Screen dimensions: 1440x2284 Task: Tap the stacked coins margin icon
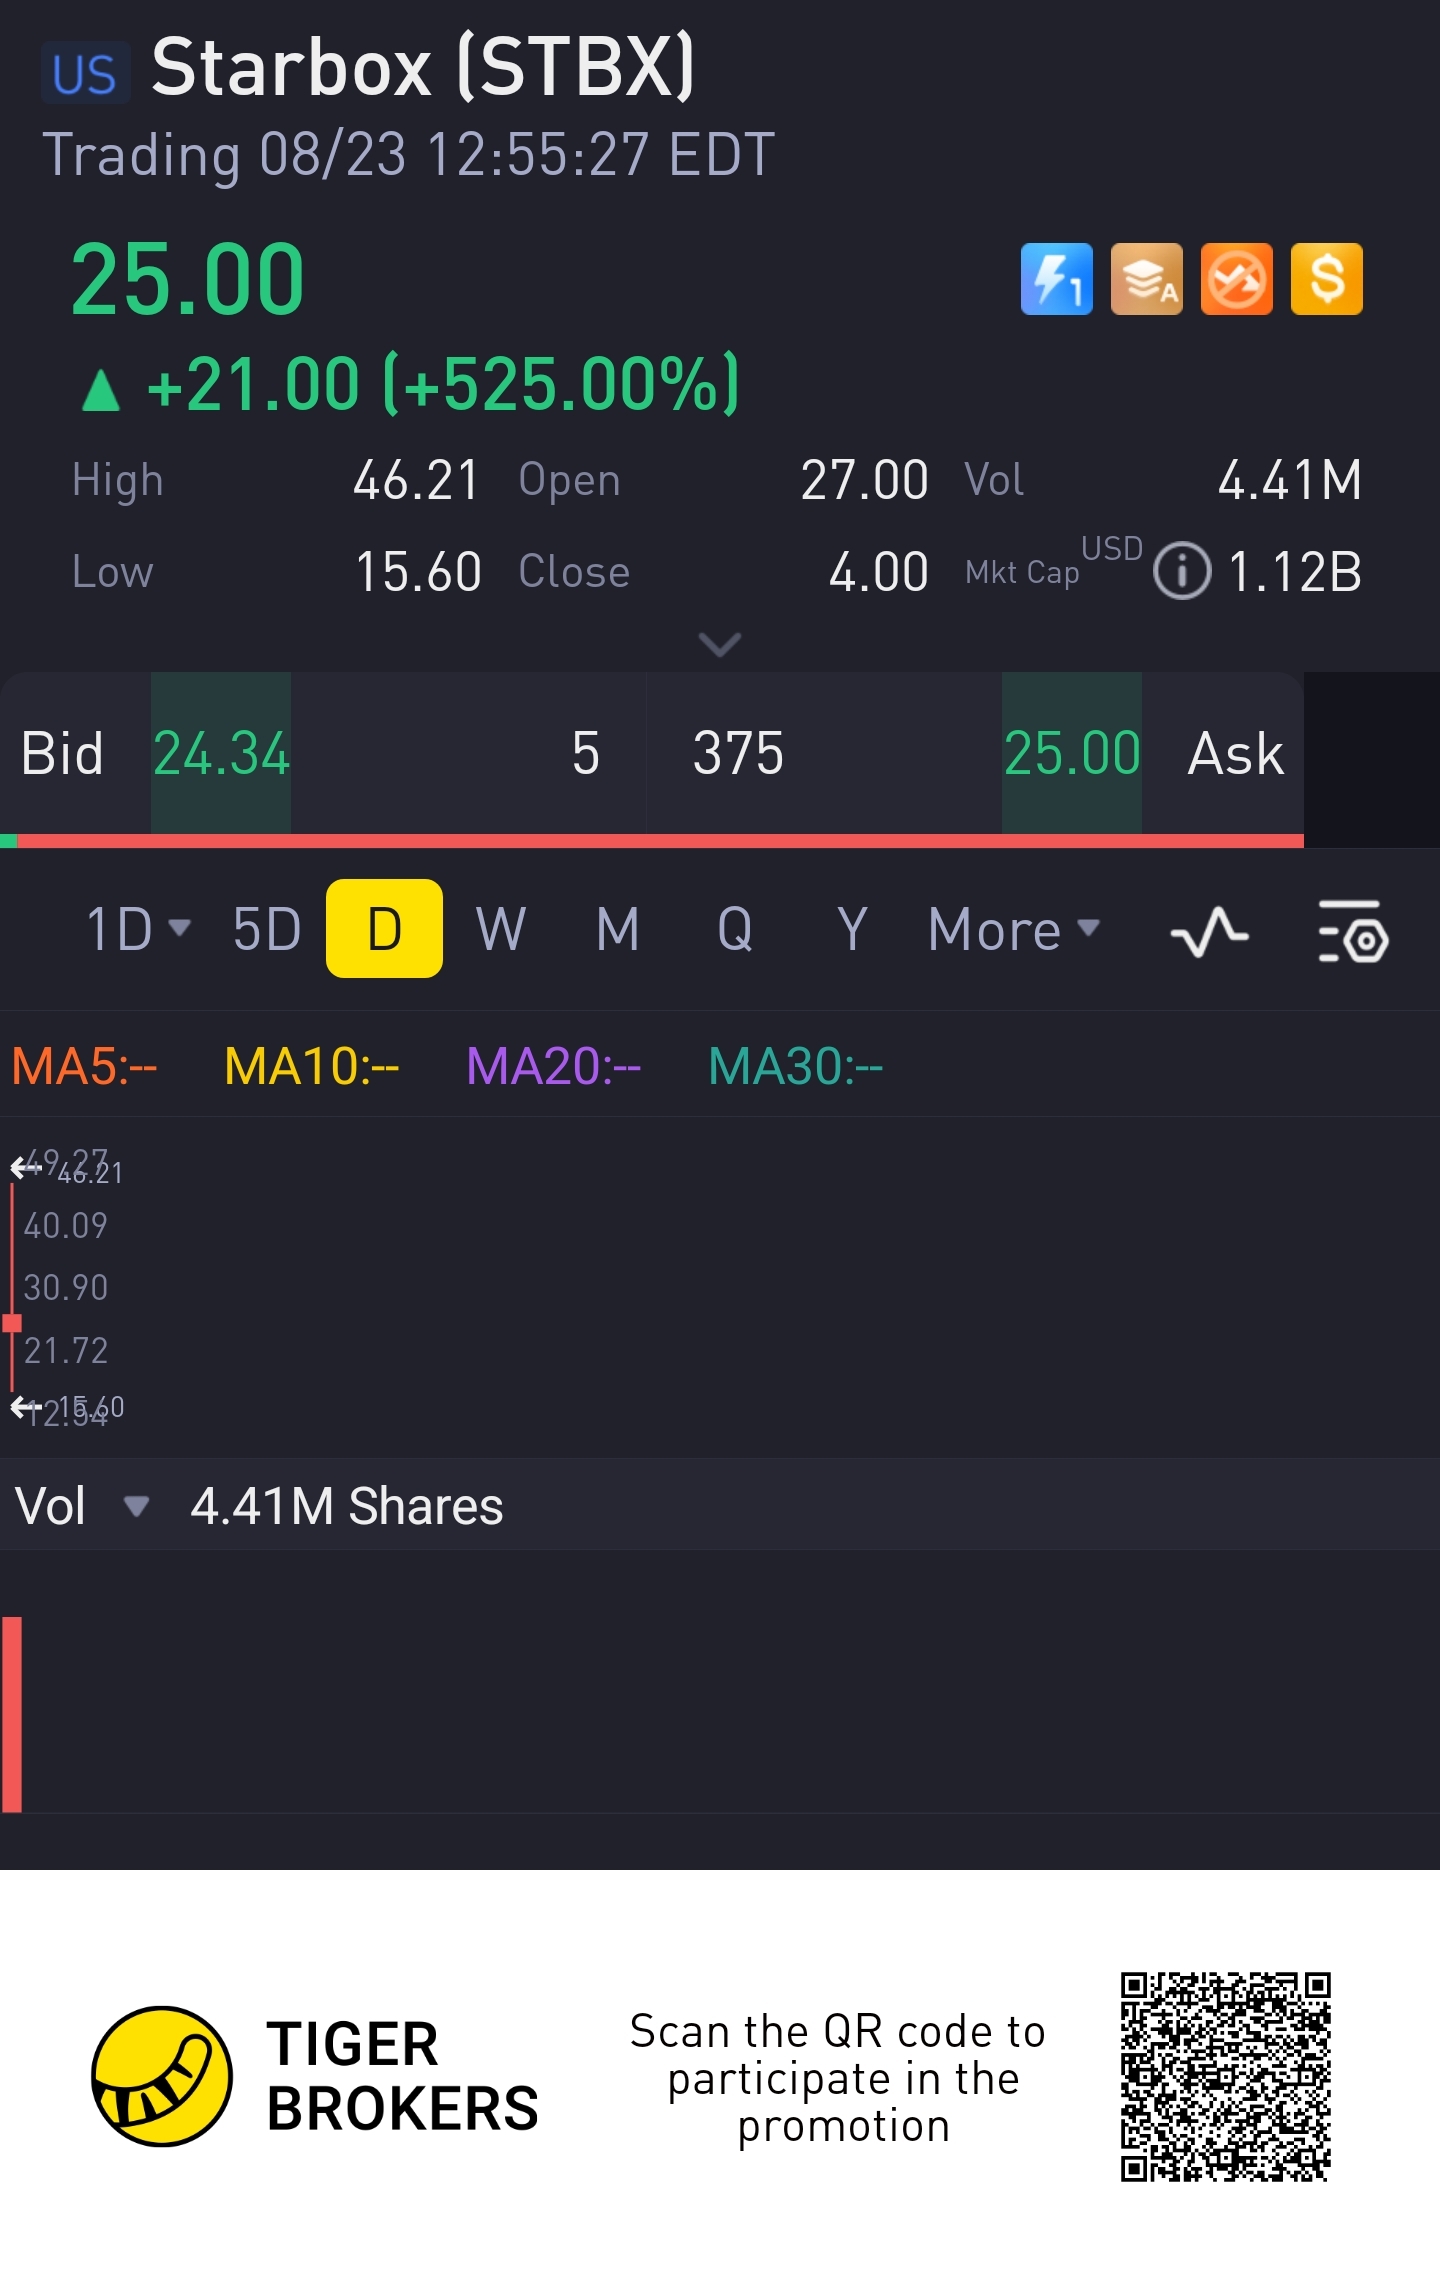[x=1146, y=279]
